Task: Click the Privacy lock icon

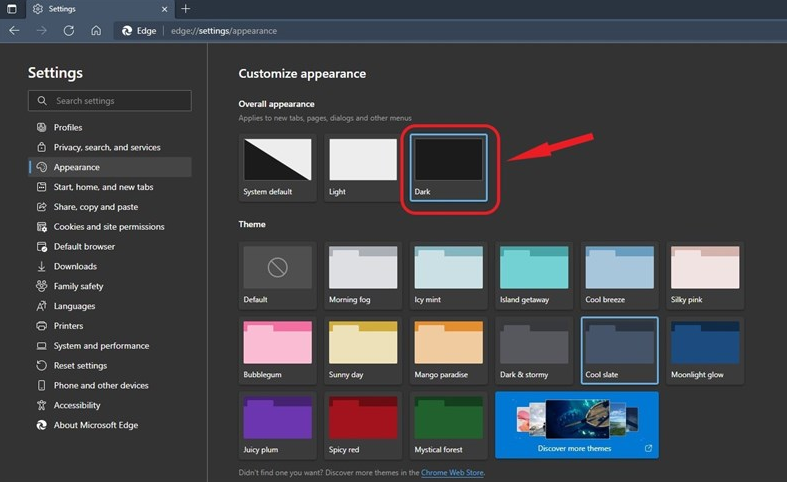Action: tap(42, 147)
